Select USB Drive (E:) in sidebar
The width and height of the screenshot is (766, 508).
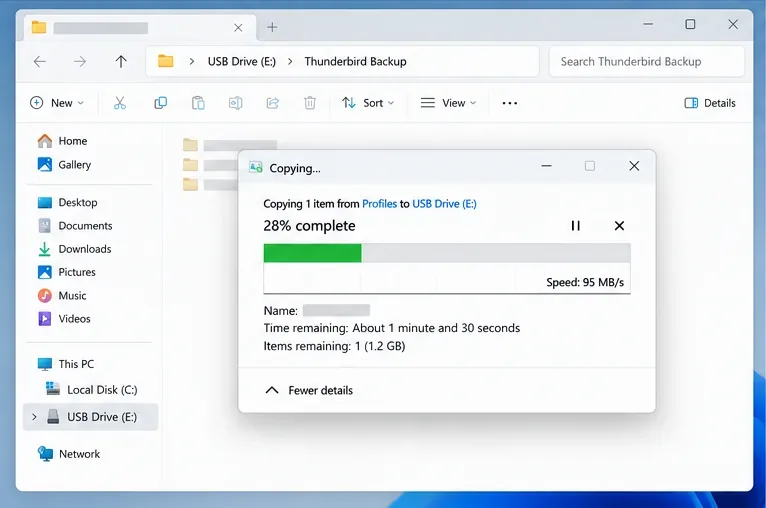(90, 417)
